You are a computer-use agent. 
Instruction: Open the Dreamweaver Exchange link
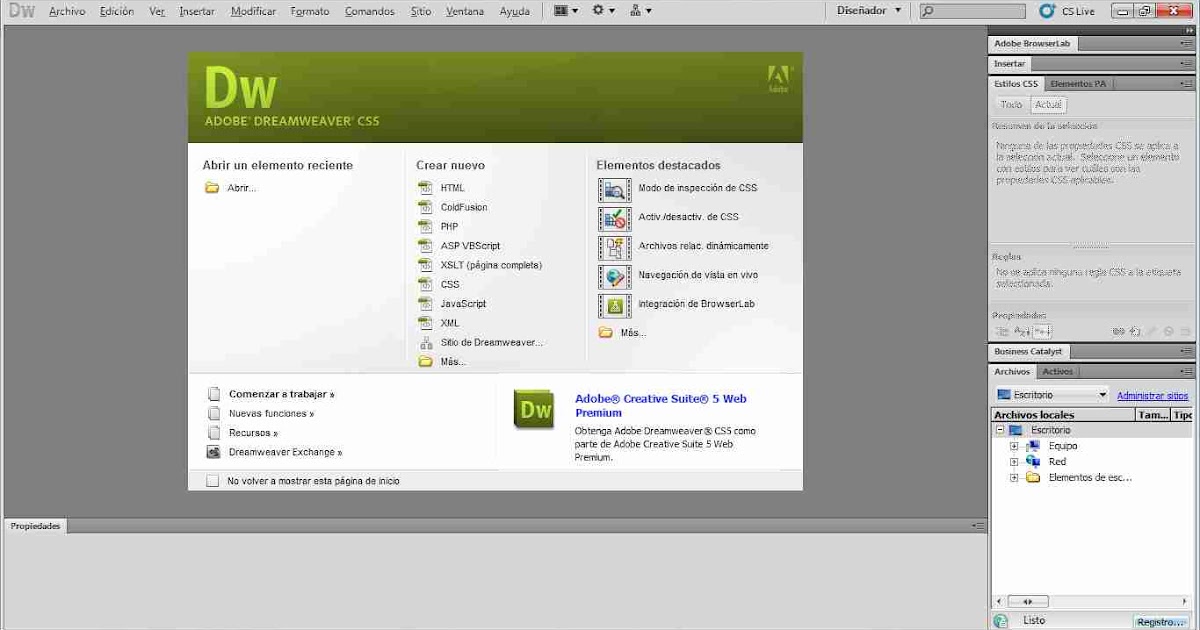(x=286, y=452)
